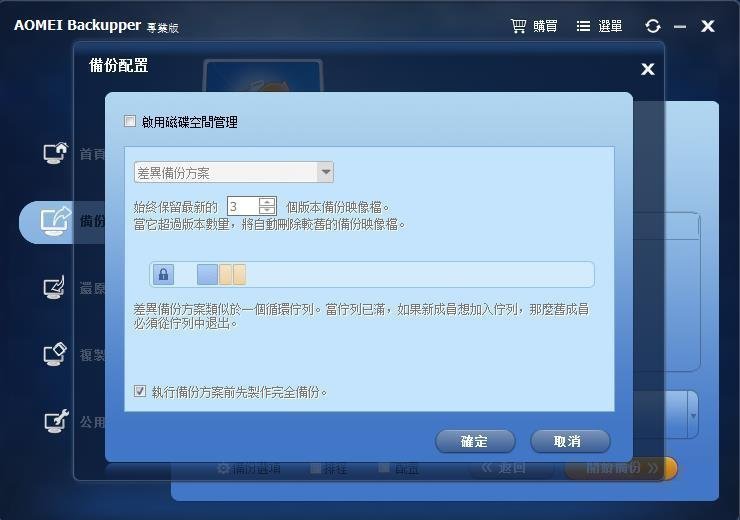Click the Home sidebar icon
The image size is (740, 520).
tap(56, 153)
